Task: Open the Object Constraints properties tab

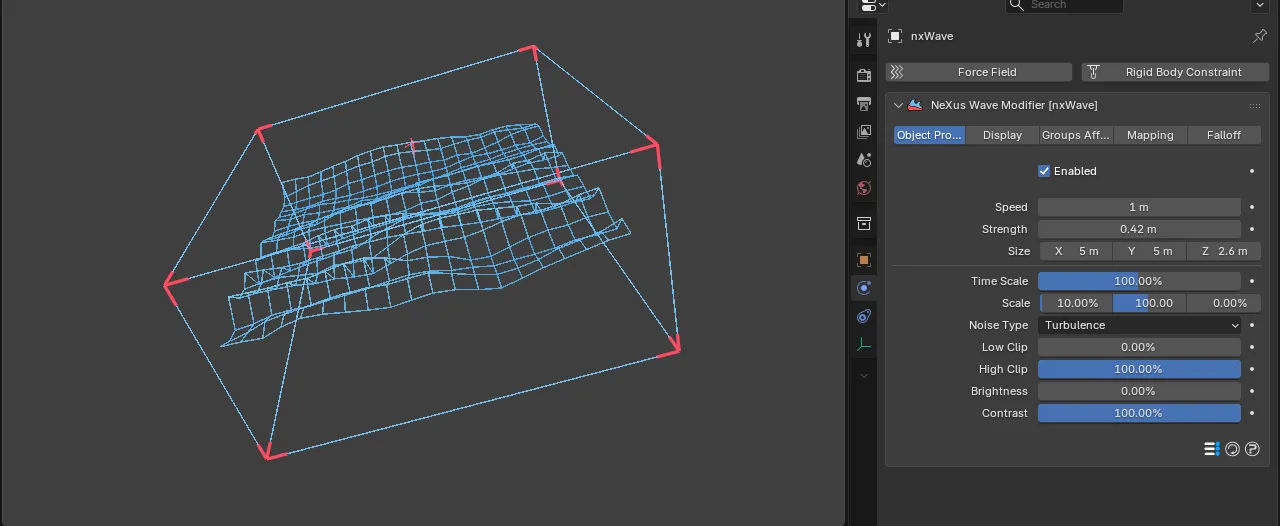Action: (864, 316)
